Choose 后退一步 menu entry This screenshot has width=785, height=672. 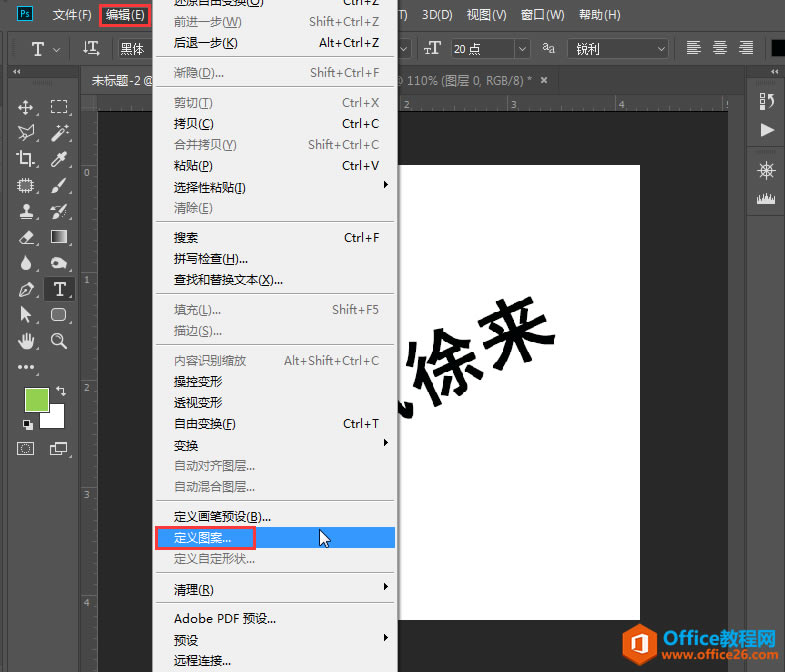[275, 43]
